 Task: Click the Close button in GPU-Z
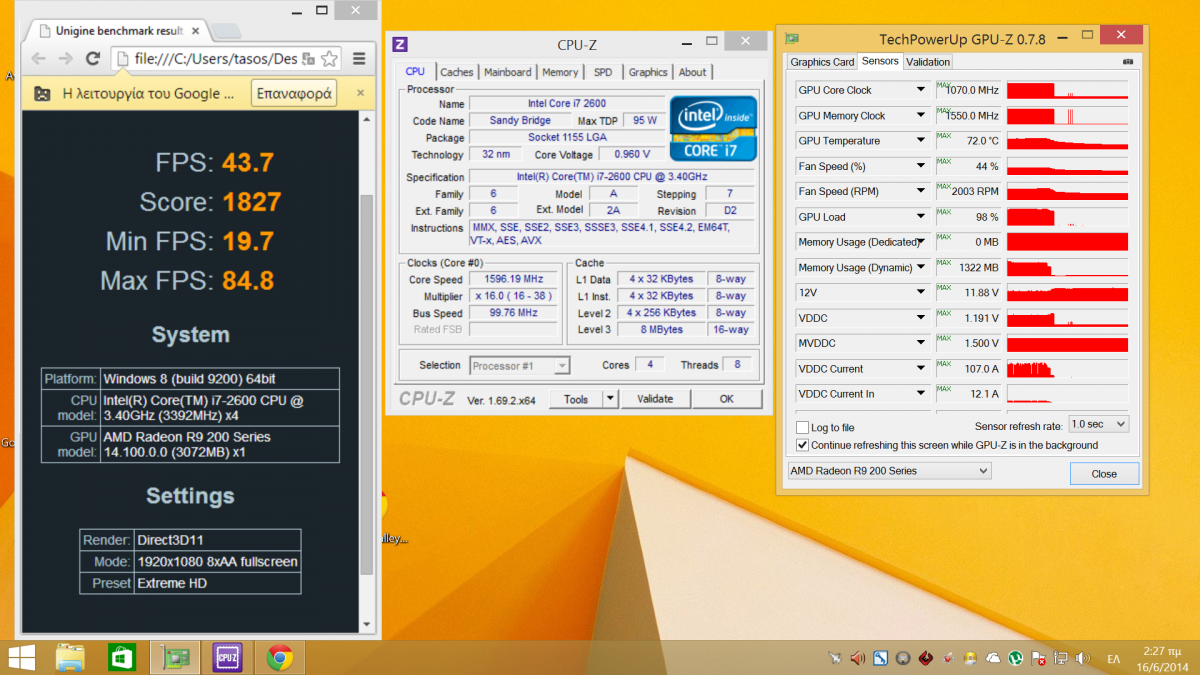coord(1104,474)
